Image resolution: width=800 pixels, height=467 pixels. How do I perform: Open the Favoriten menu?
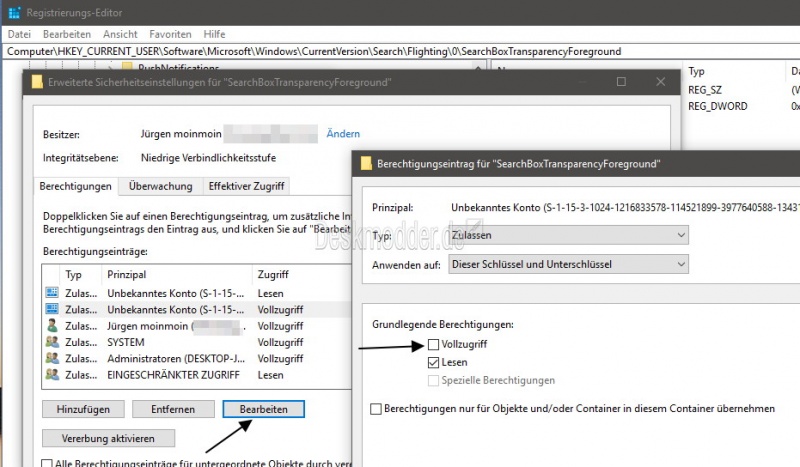tap(170, 34)
